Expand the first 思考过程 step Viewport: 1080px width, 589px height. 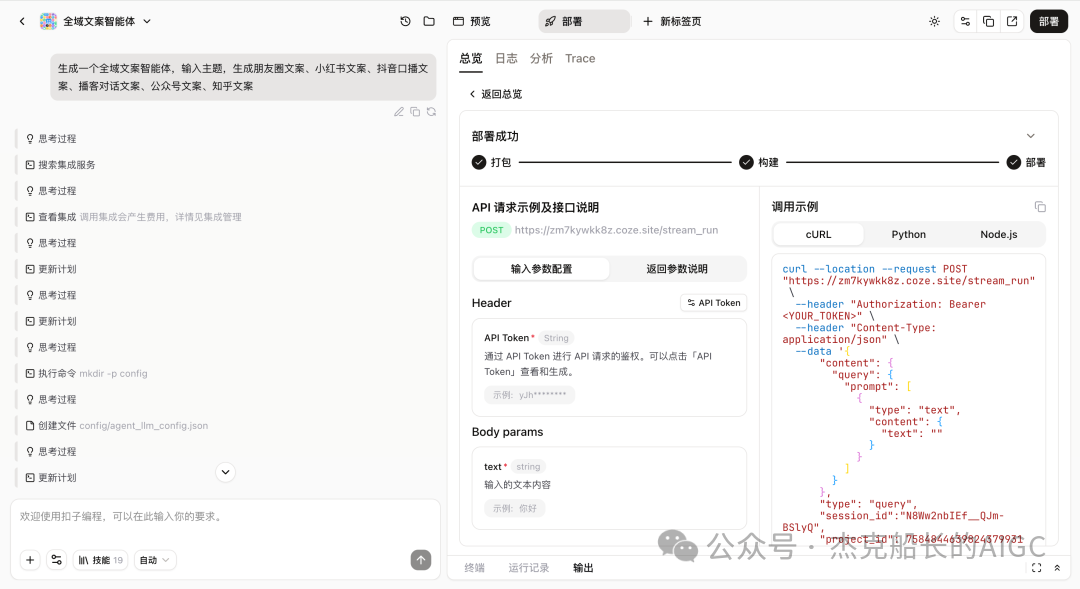point(52,138)
